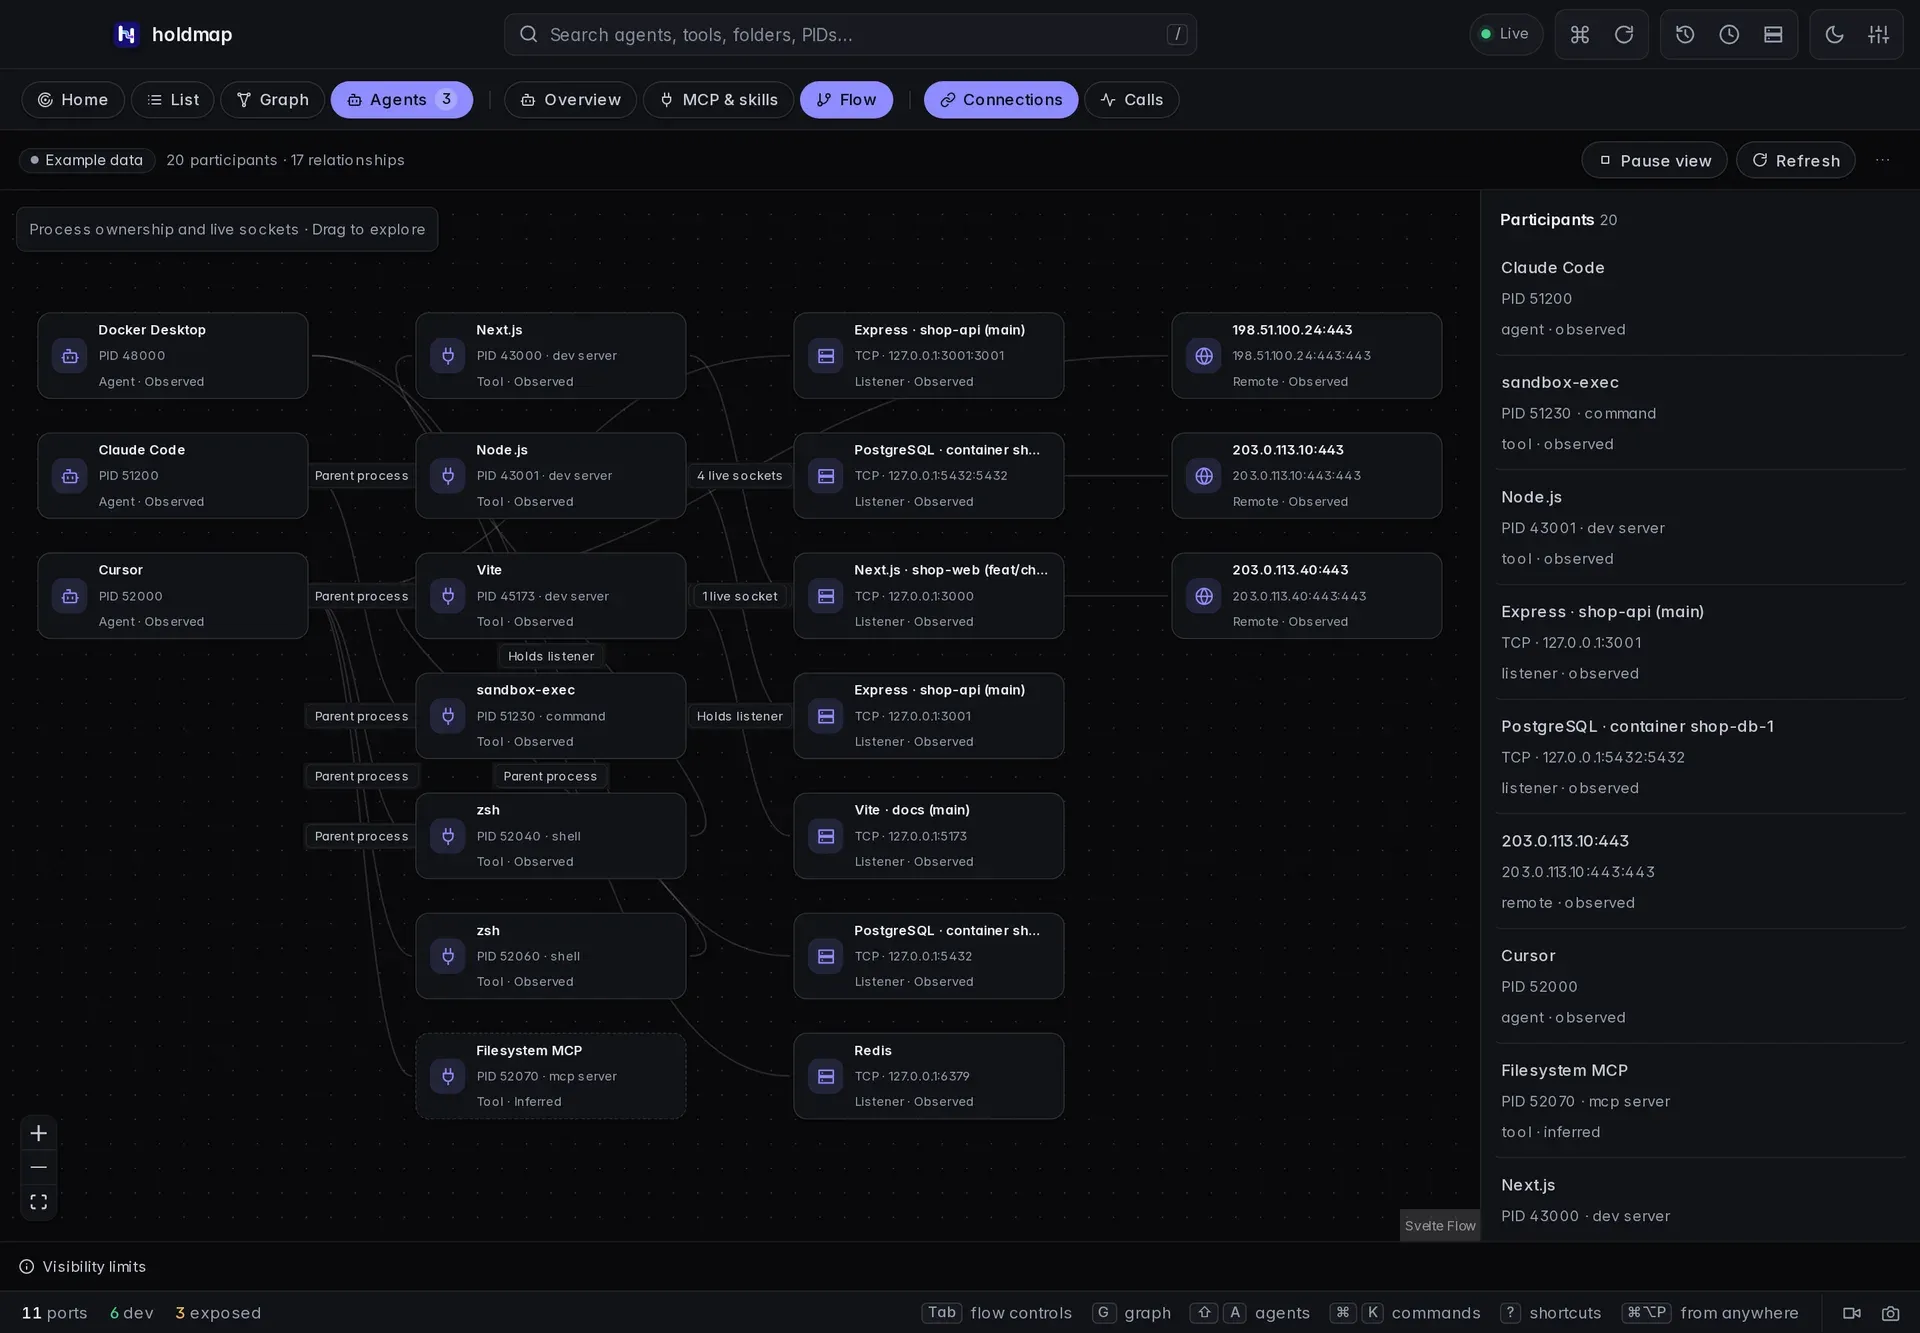Click the Refresh button
Screen dimensions: 1920x1333
(x=1796, y=160)
